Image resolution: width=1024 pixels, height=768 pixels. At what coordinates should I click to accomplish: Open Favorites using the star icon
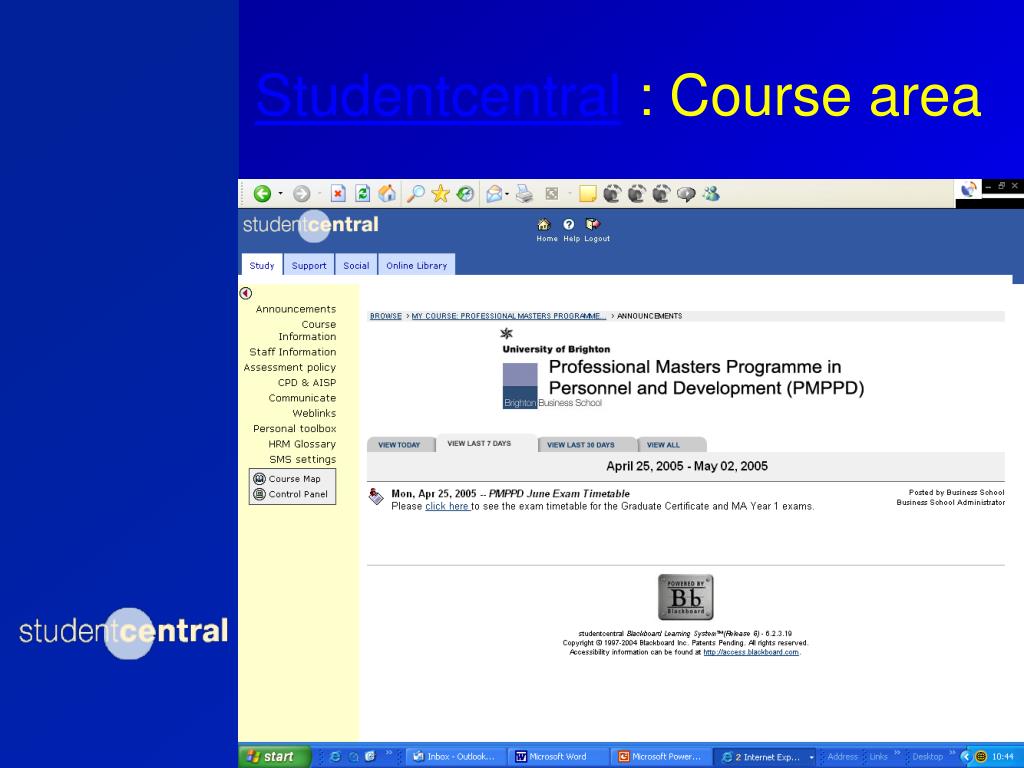[440, 193]
